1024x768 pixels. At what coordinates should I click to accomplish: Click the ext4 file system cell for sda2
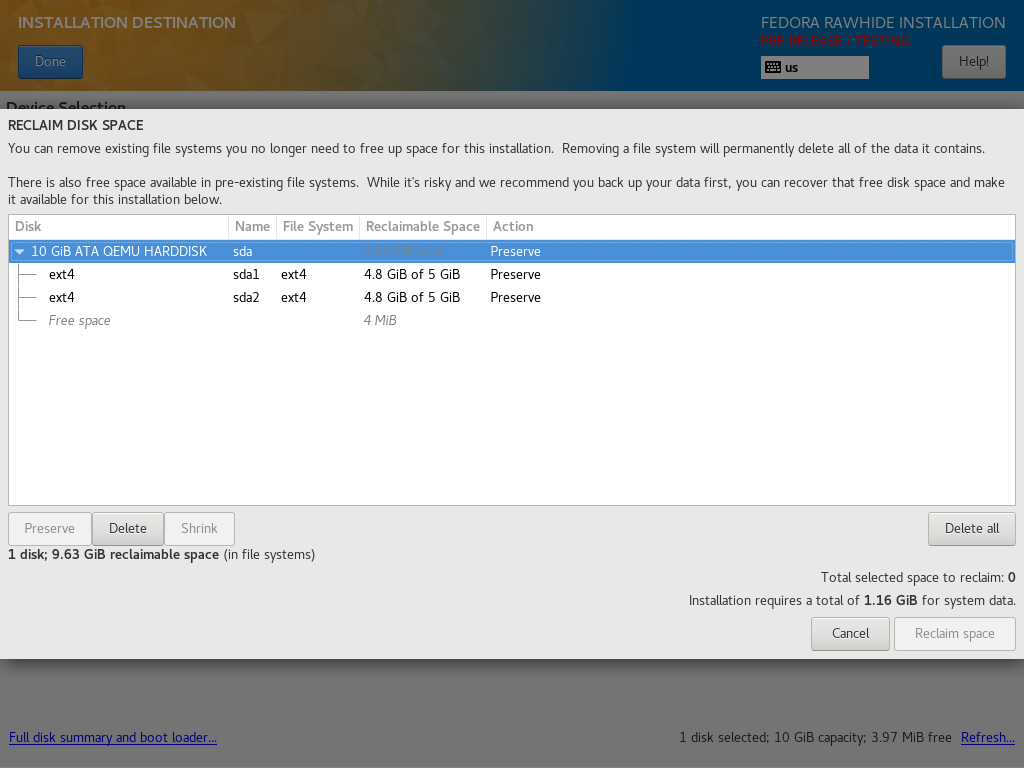[294, 297]
